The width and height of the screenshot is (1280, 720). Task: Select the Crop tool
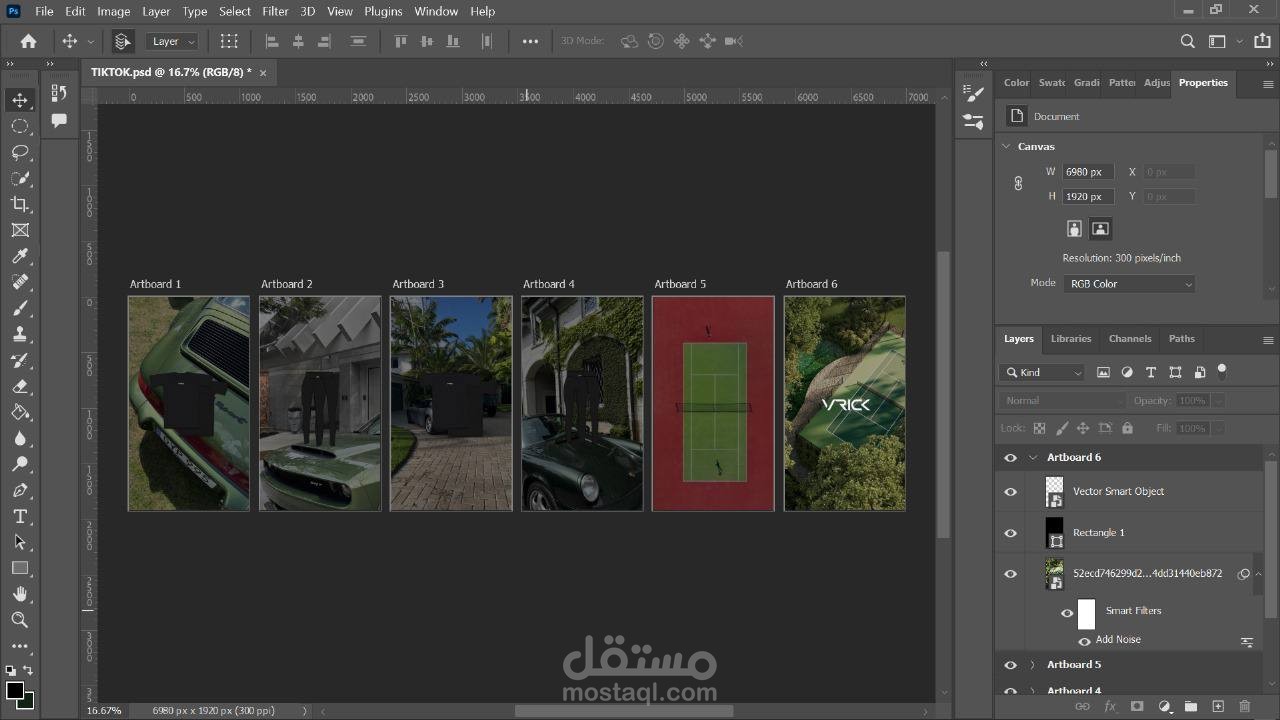pyautogui.click(x=19, y=204)
